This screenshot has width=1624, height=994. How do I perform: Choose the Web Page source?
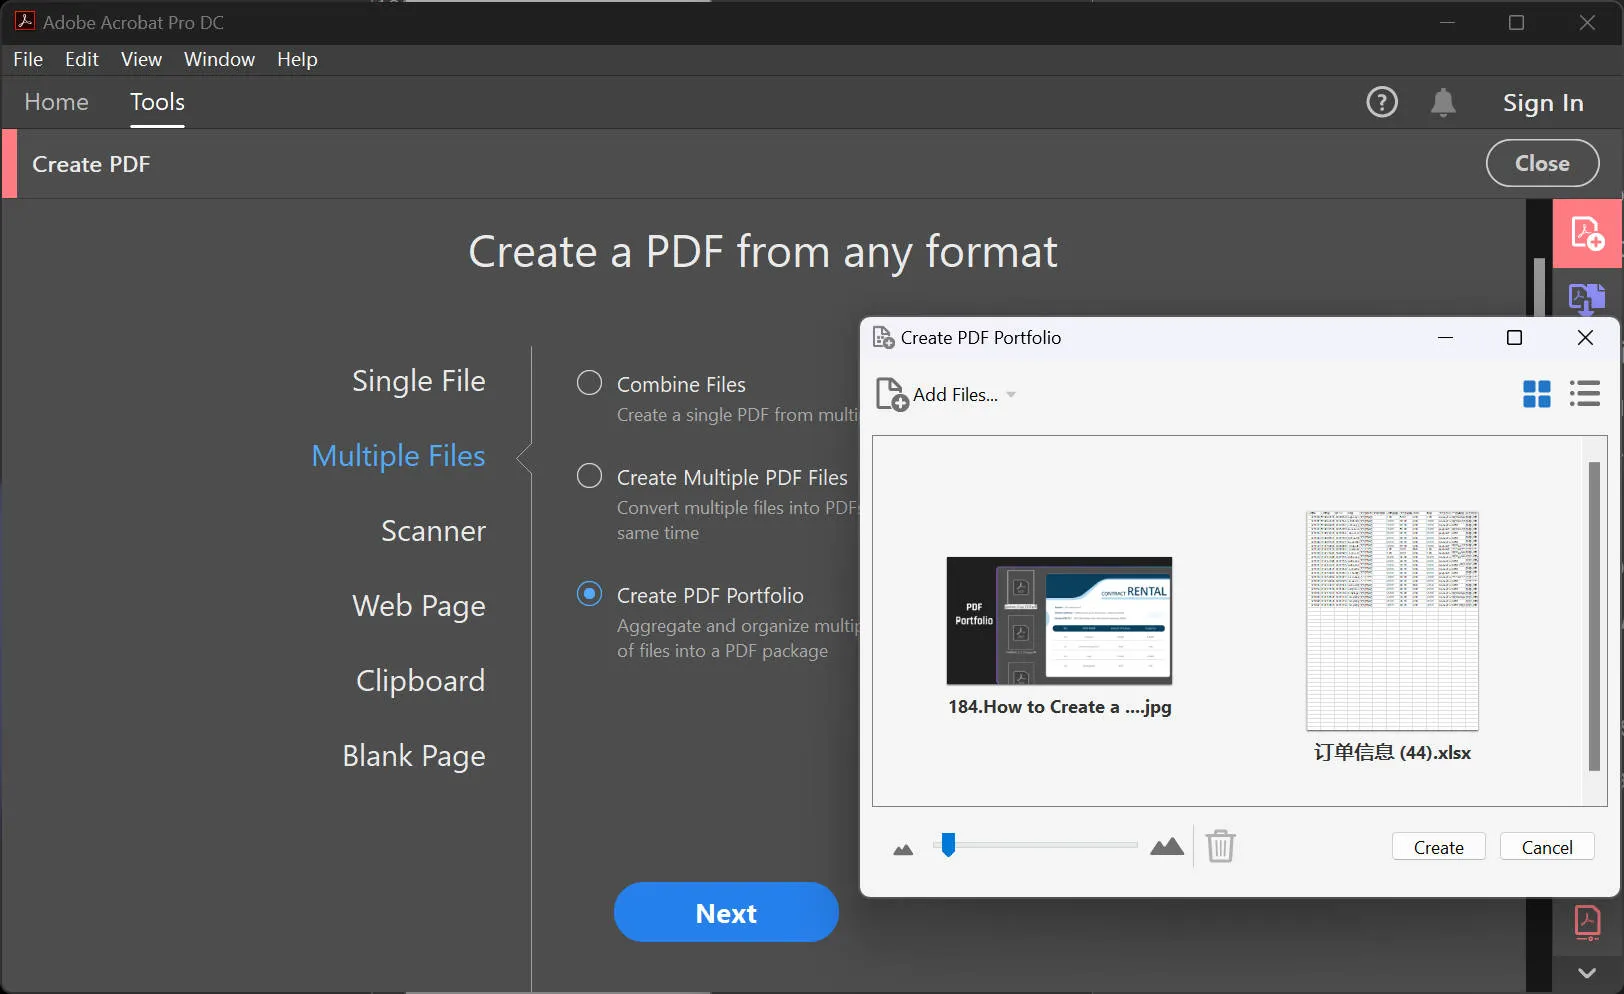pyautogui.click(x=418, y=606)
